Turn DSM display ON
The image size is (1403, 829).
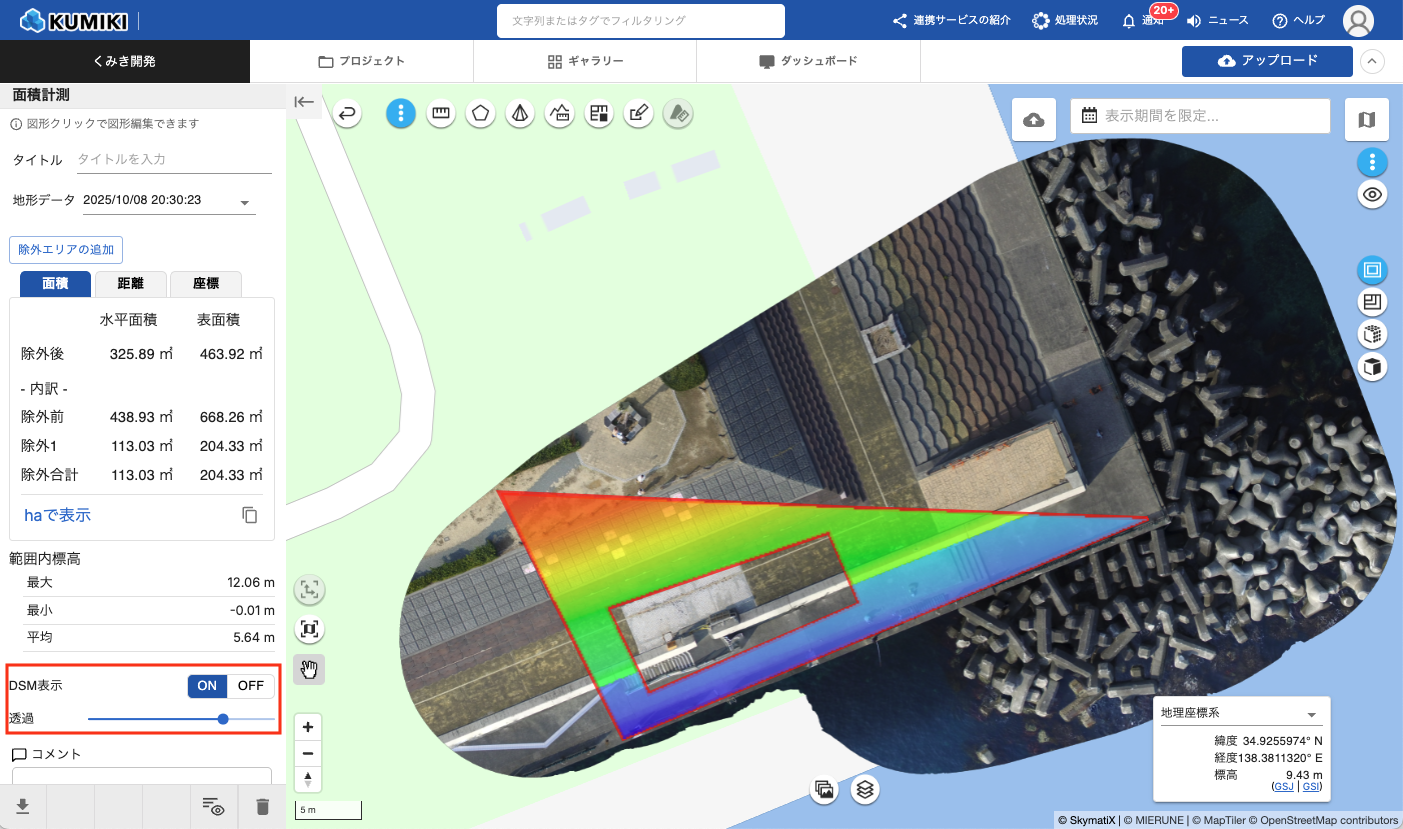[x=207, y=686]
